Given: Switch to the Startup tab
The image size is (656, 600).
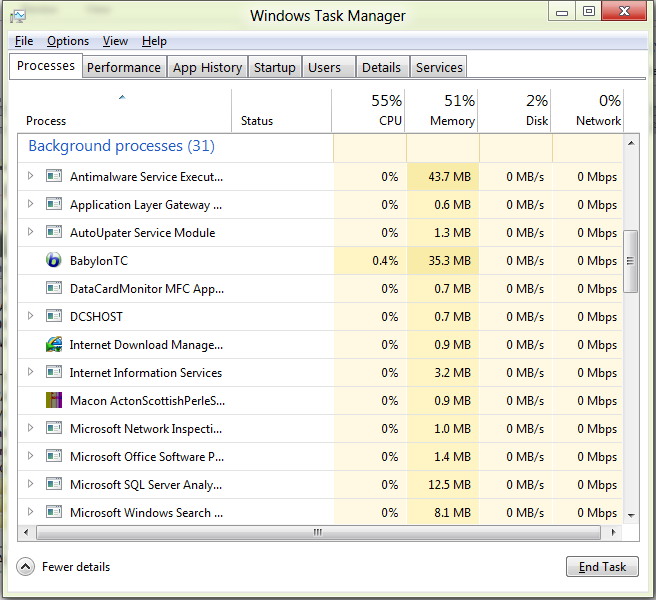Looking at the screenshot, I should (x=275, y=67).
